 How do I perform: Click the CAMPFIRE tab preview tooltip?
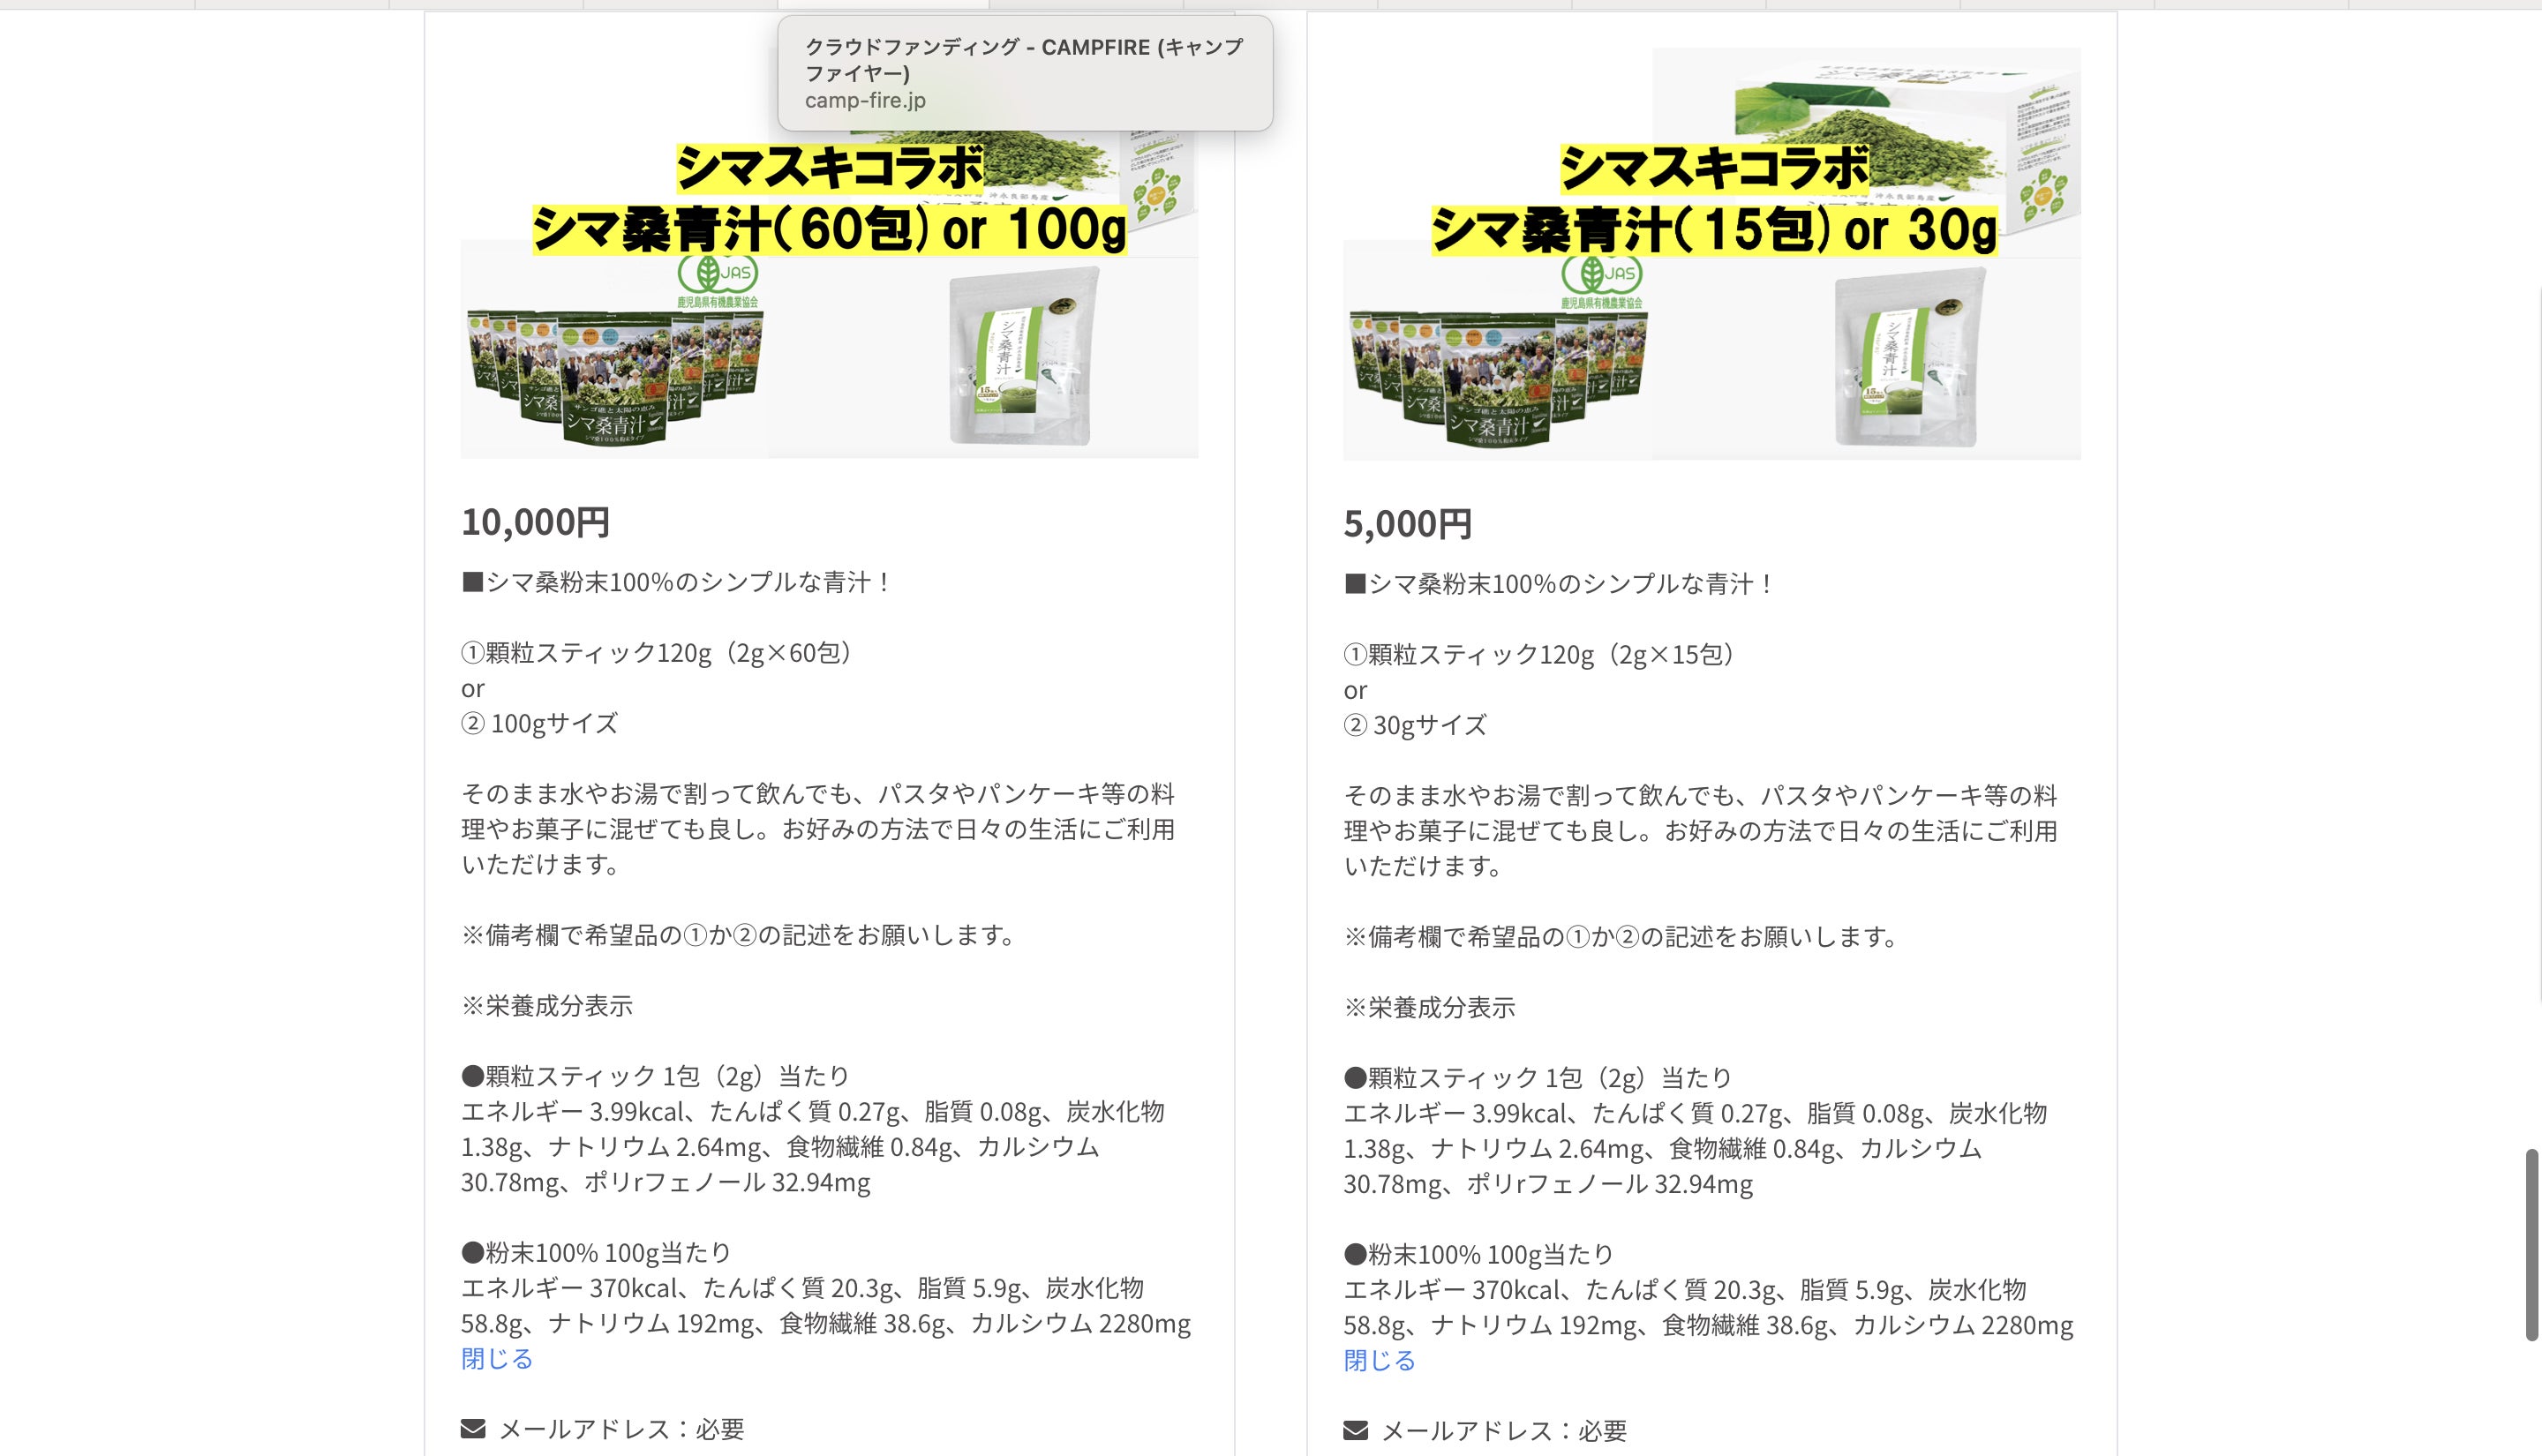coord(1025,73)
